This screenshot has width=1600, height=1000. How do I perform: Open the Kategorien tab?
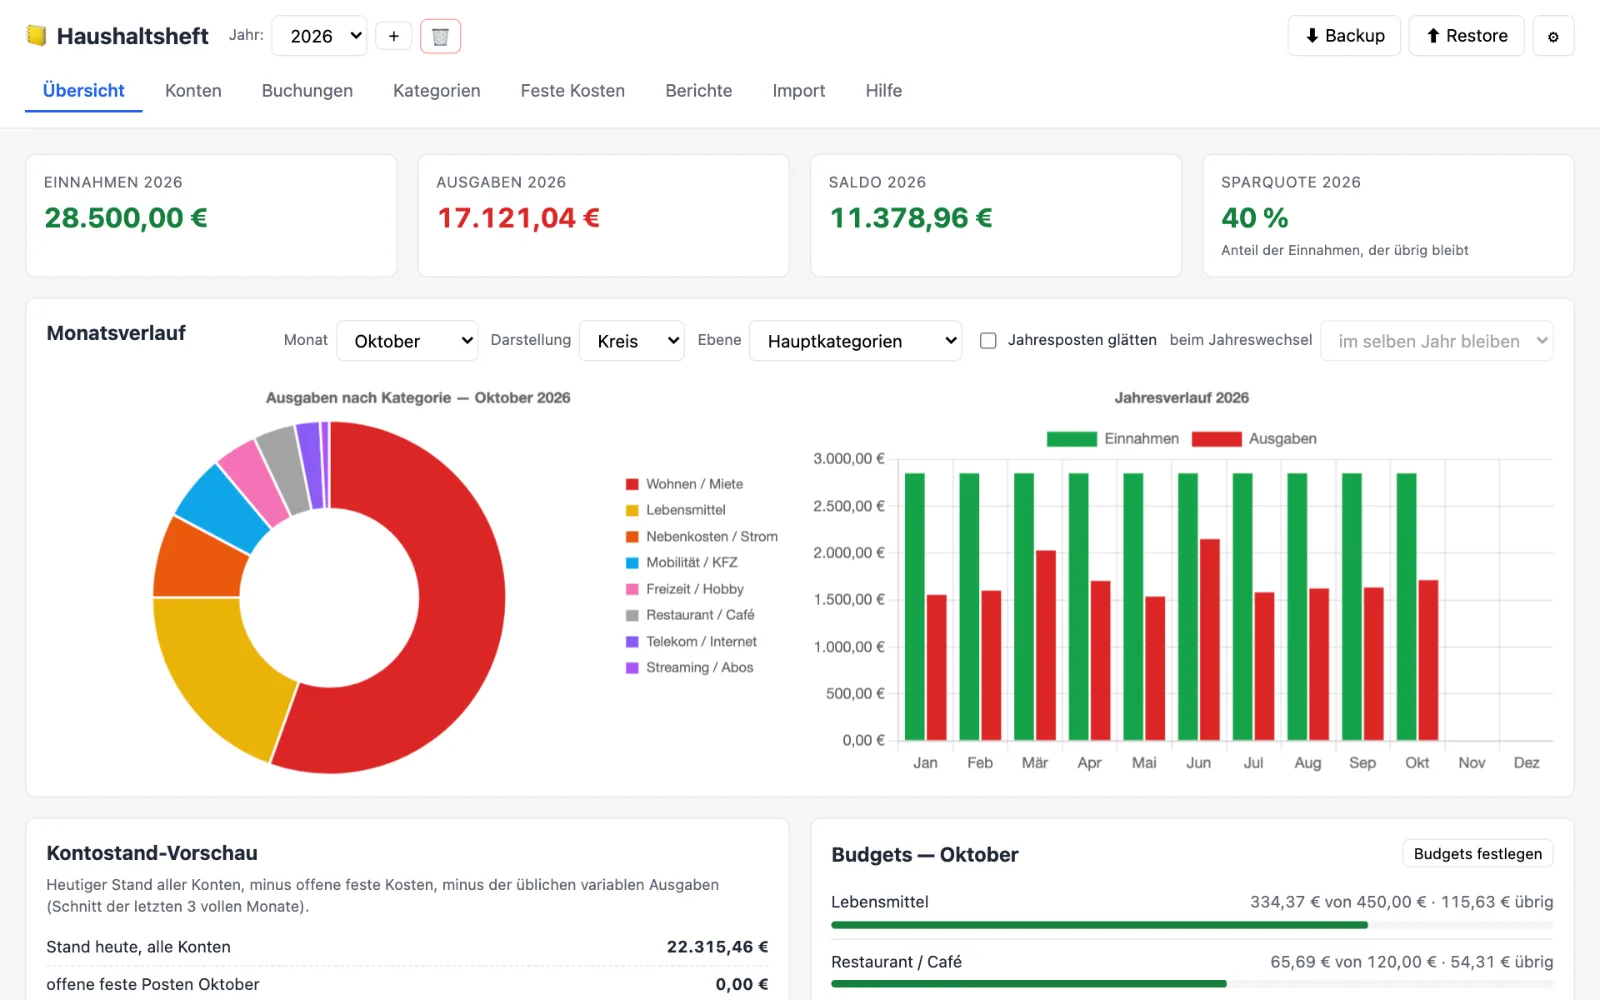[x=436, y=91]
